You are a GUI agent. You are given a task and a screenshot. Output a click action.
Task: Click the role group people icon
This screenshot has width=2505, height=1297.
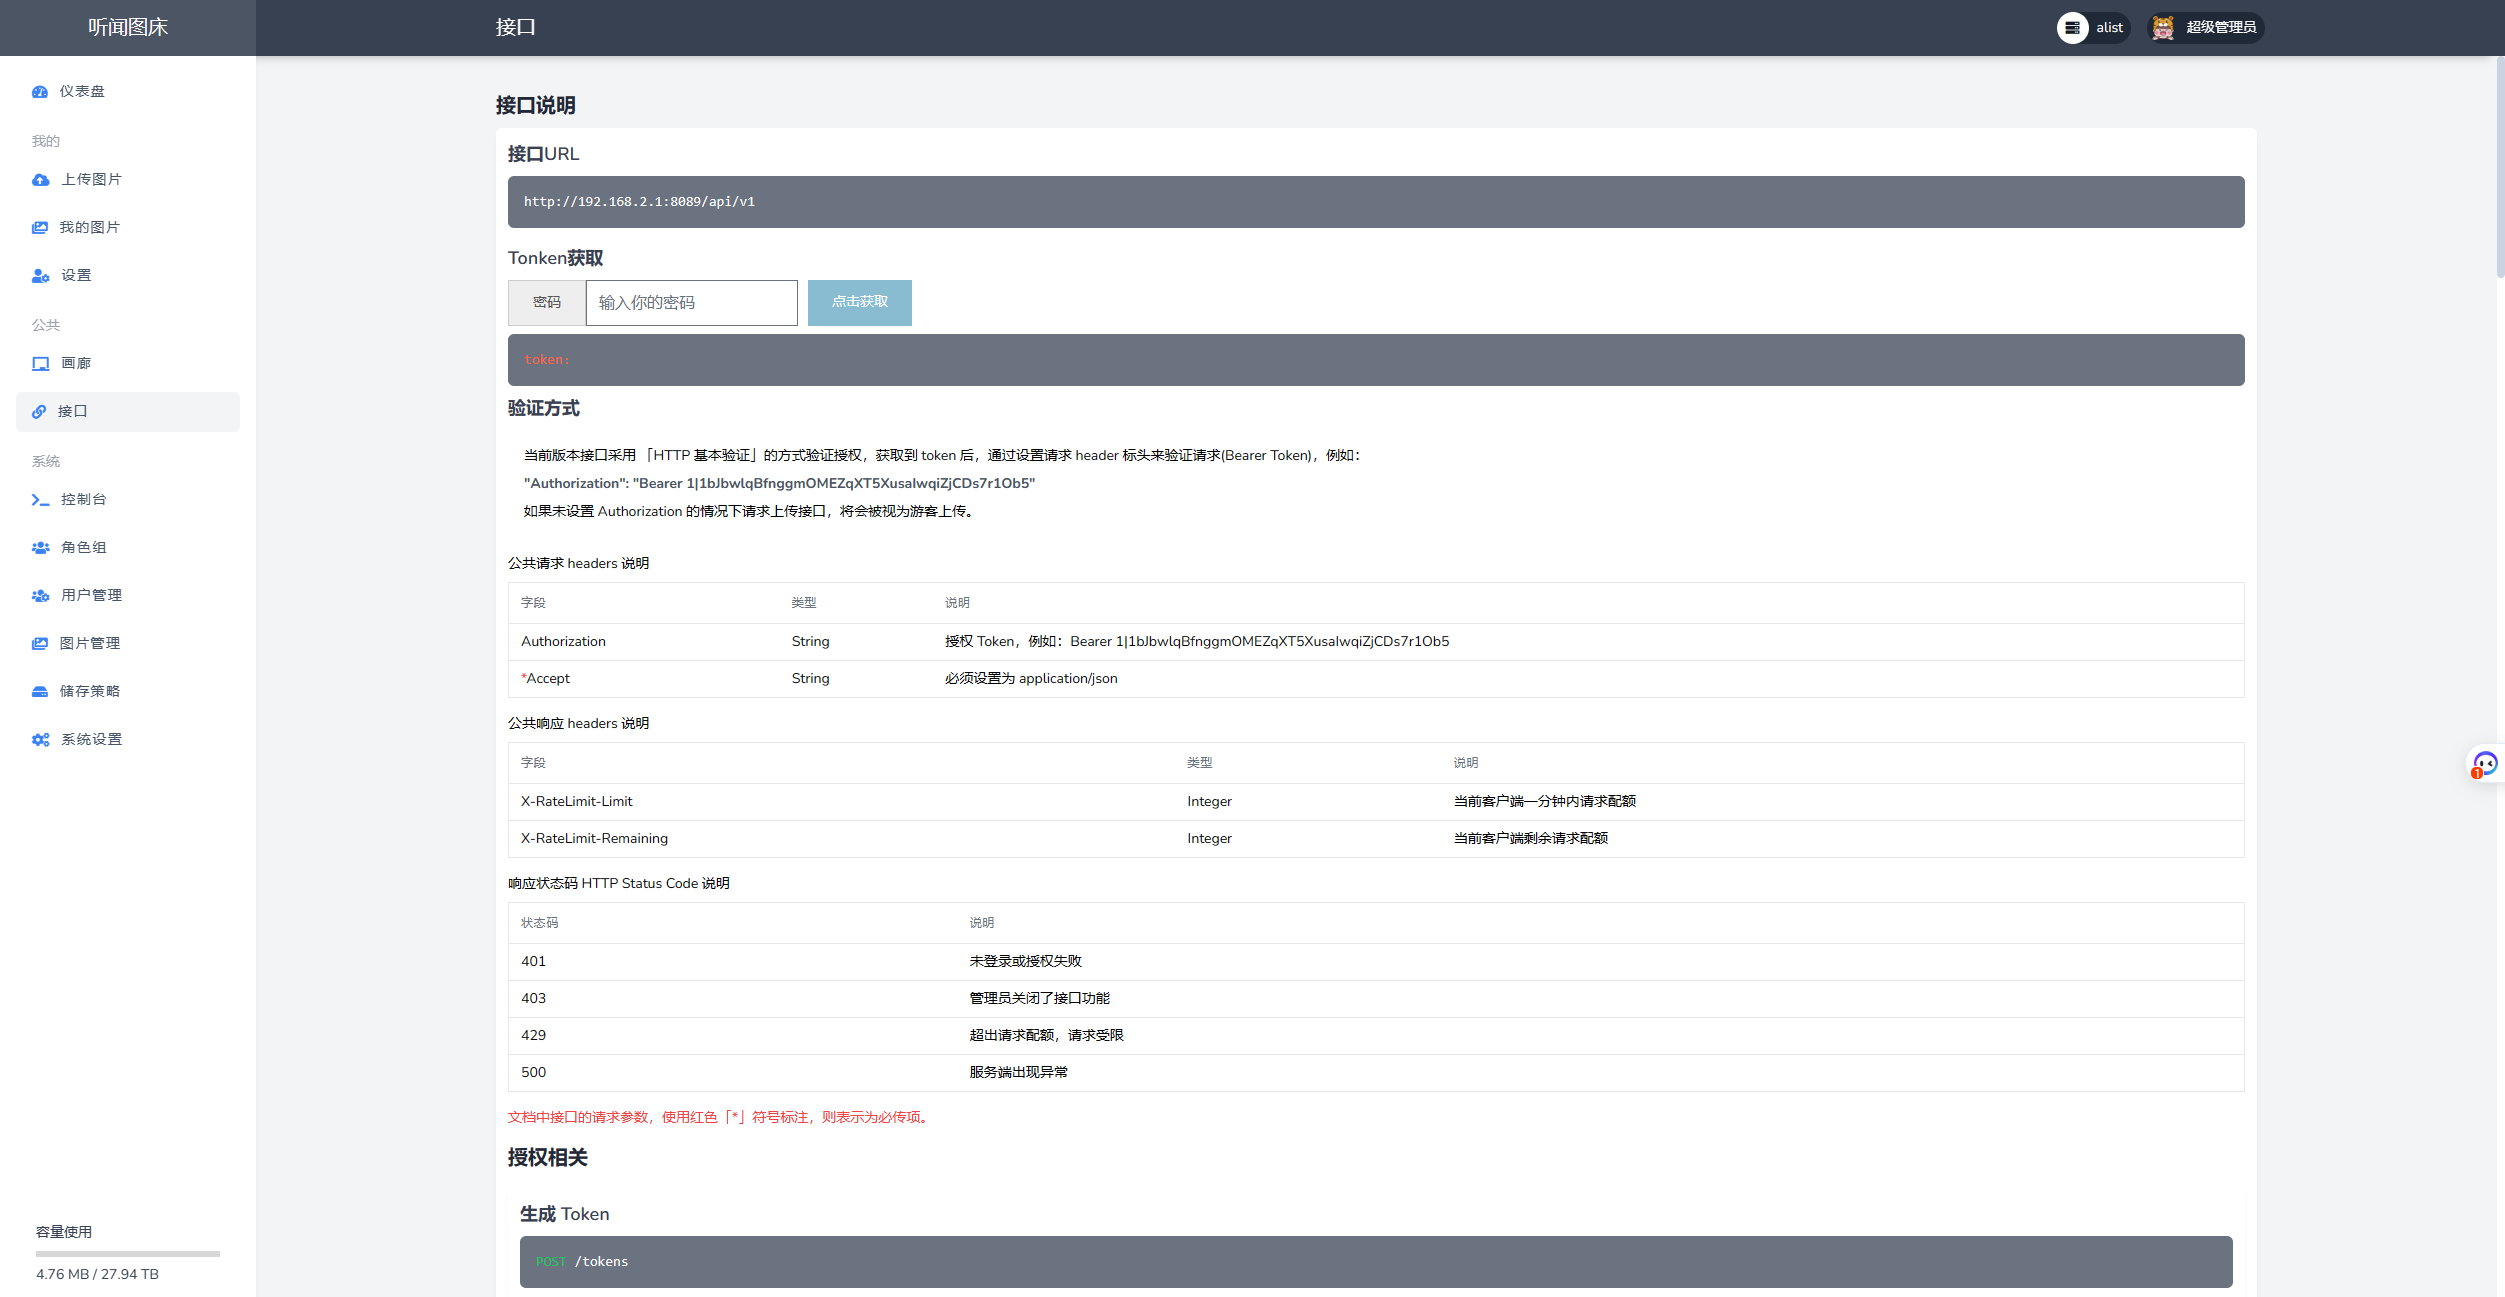(x=40, y=548)
